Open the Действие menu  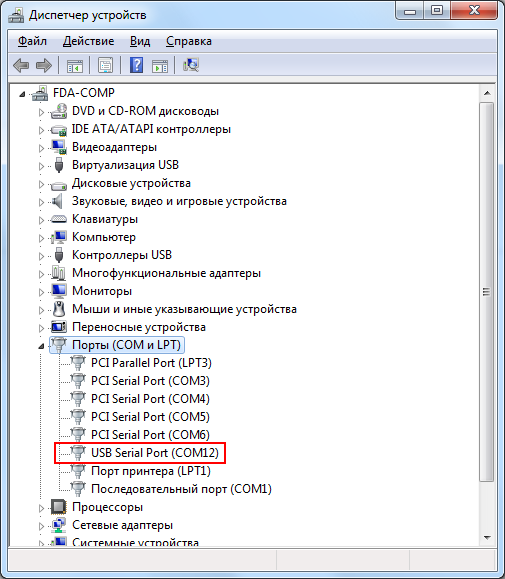88,41
